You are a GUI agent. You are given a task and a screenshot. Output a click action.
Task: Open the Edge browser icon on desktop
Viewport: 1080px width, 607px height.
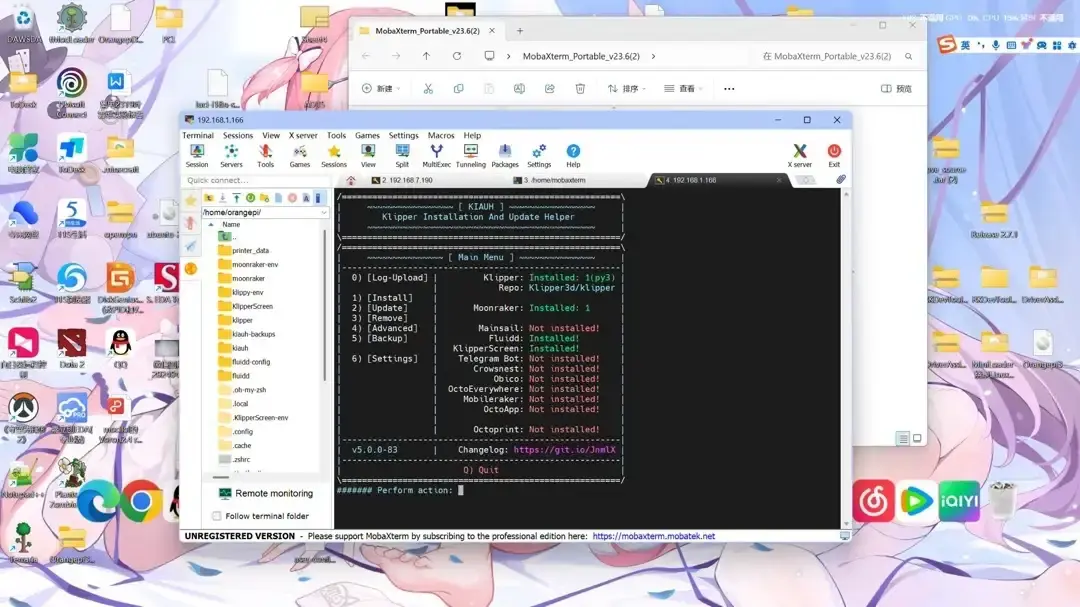97,502
